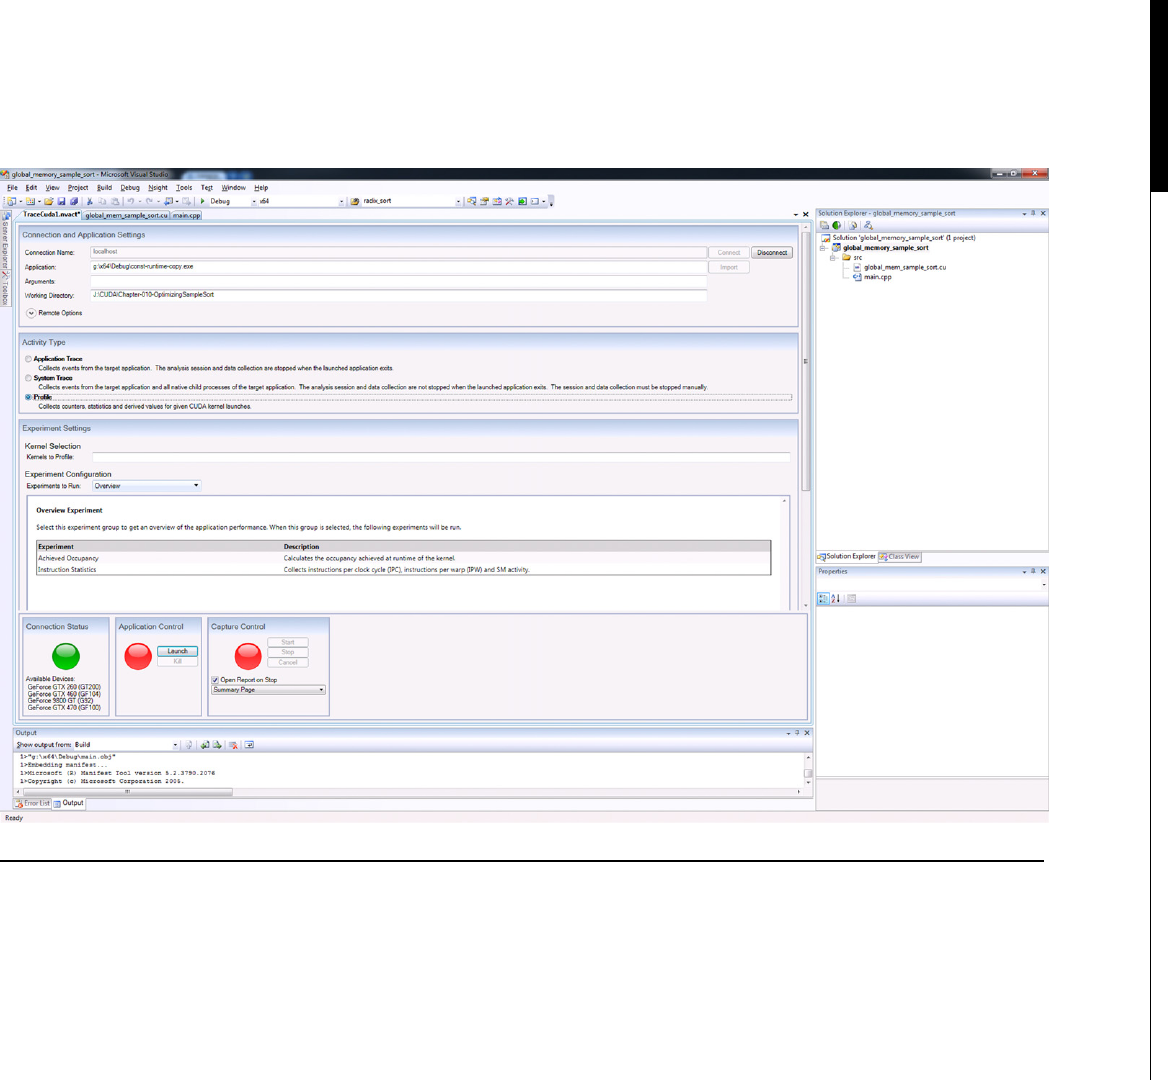Click the Capture Control Stop button
Viewport: 1168px width, 1080px height.
pos(288,652)
